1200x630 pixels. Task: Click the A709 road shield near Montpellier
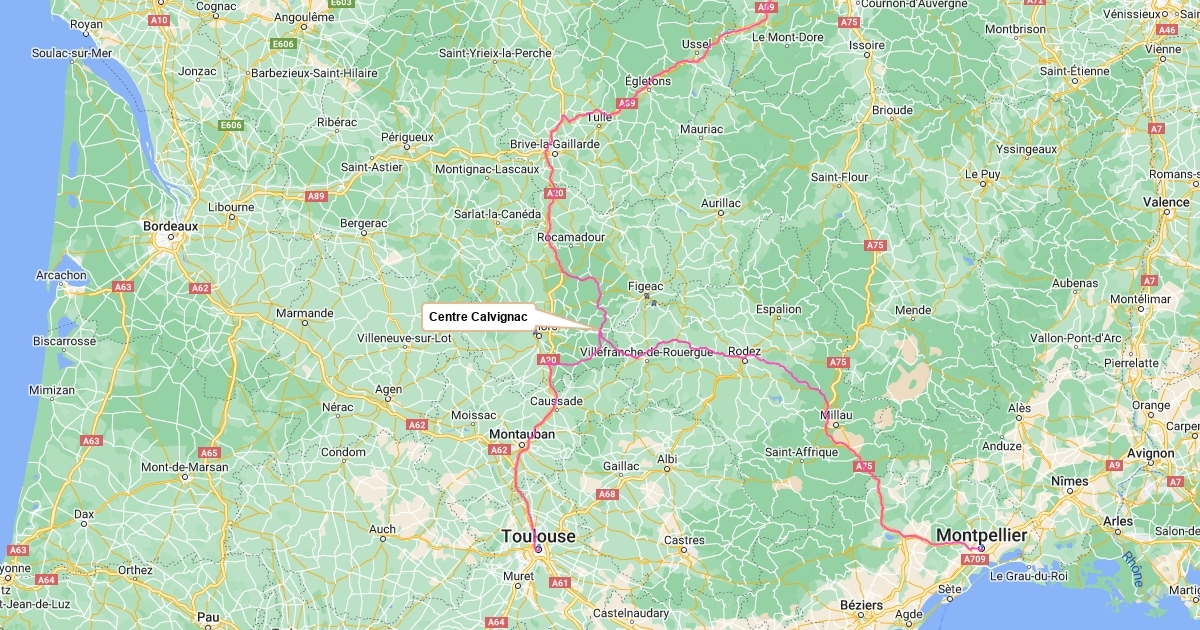976,559
